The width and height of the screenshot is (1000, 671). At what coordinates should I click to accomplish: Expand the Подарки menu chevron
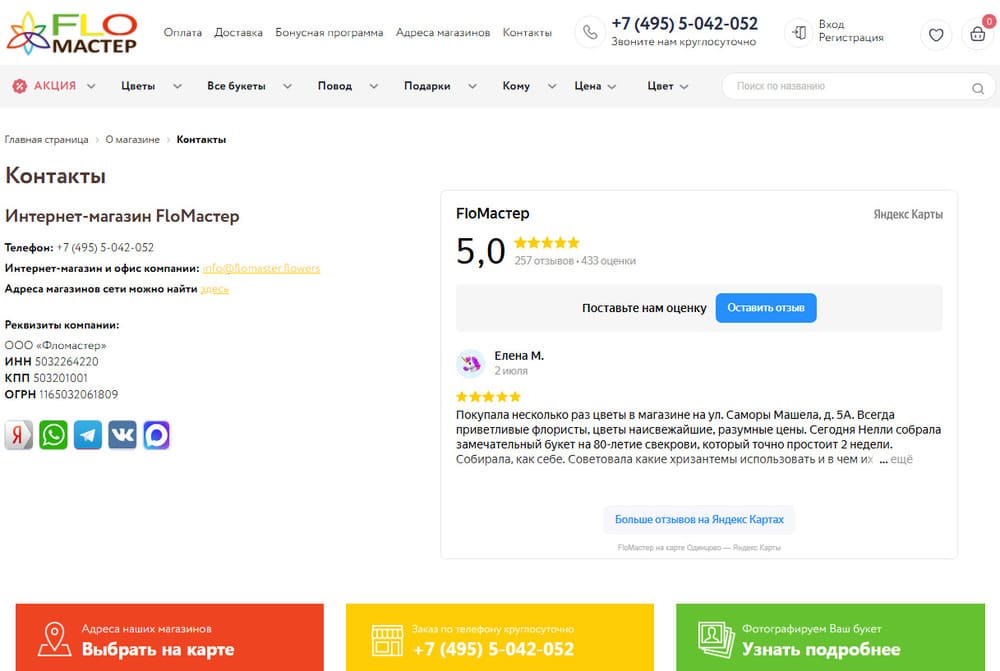473,86
